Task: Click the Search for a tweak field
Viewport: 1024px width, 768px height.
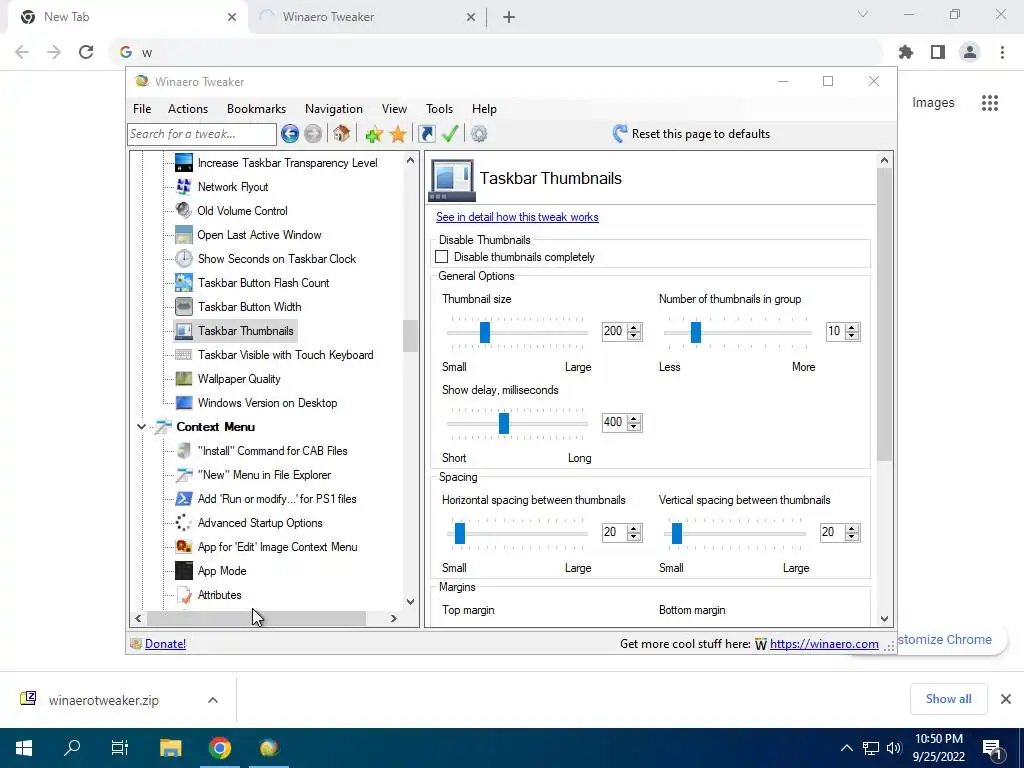Action: [x=202, y=134]
